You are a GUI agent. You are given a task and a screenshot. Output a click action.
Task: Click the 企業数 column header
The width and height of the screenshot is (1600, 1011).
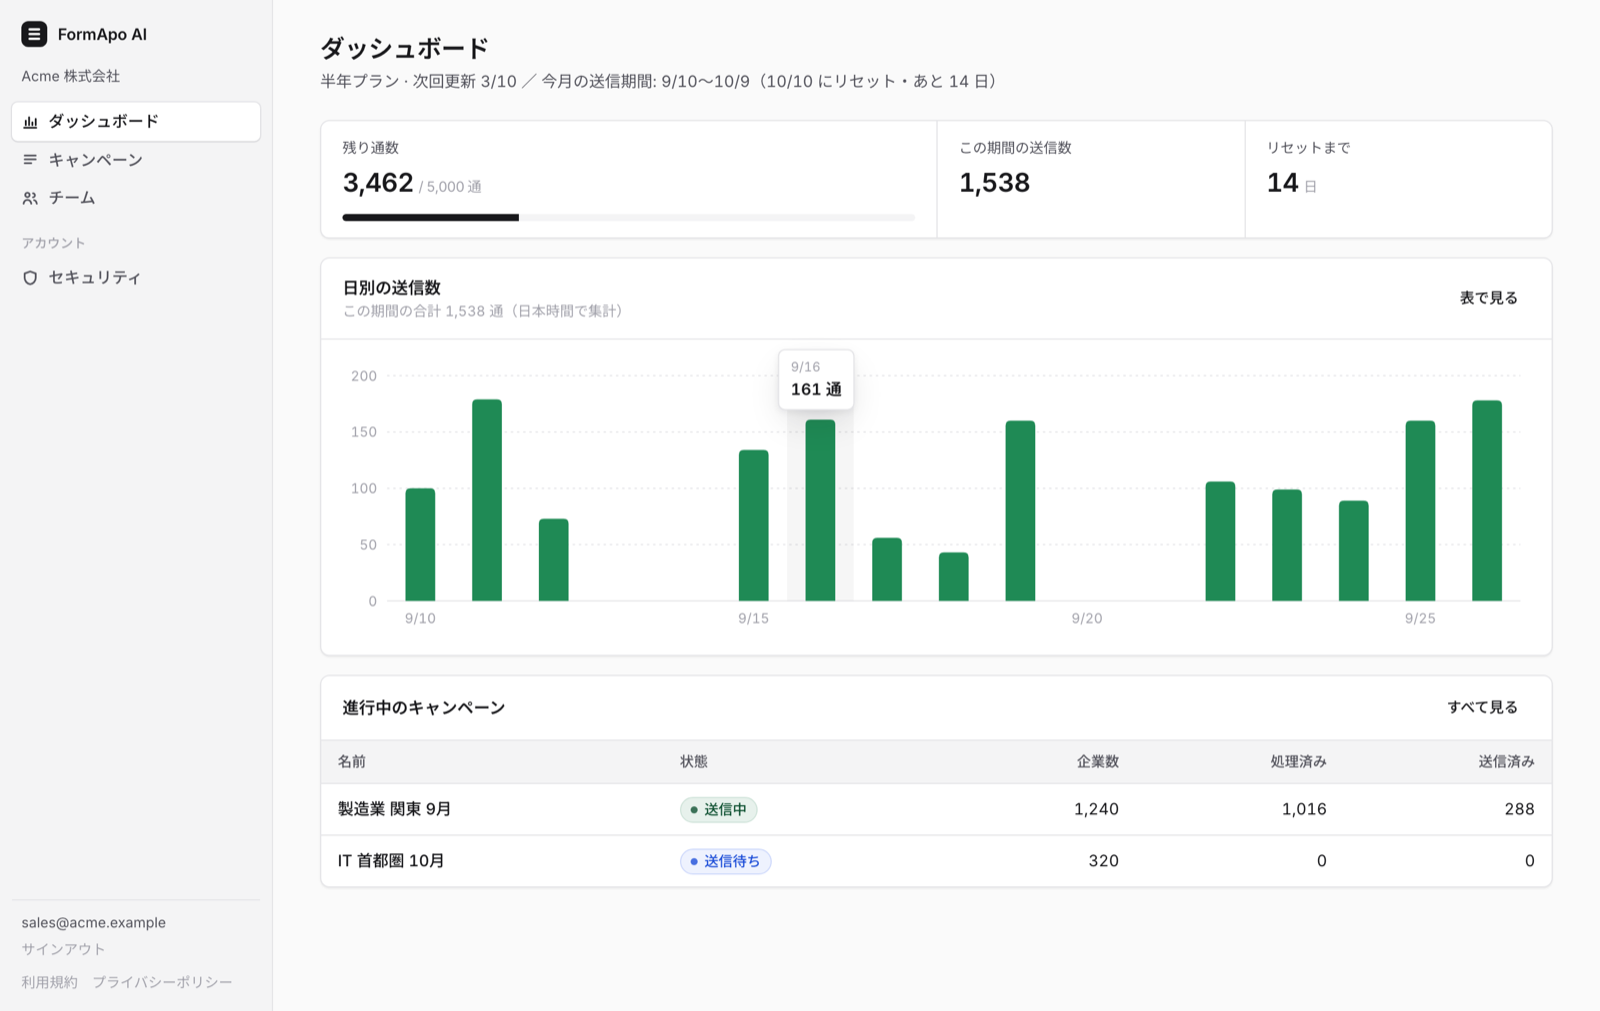pyautogui.click(x=1098, y=762)
